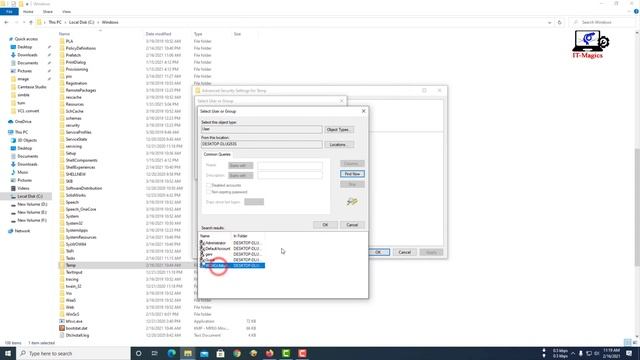Open the Name 'Starts with' dropdown
This screenshot has width=640, height=360.
click(240, 165)
